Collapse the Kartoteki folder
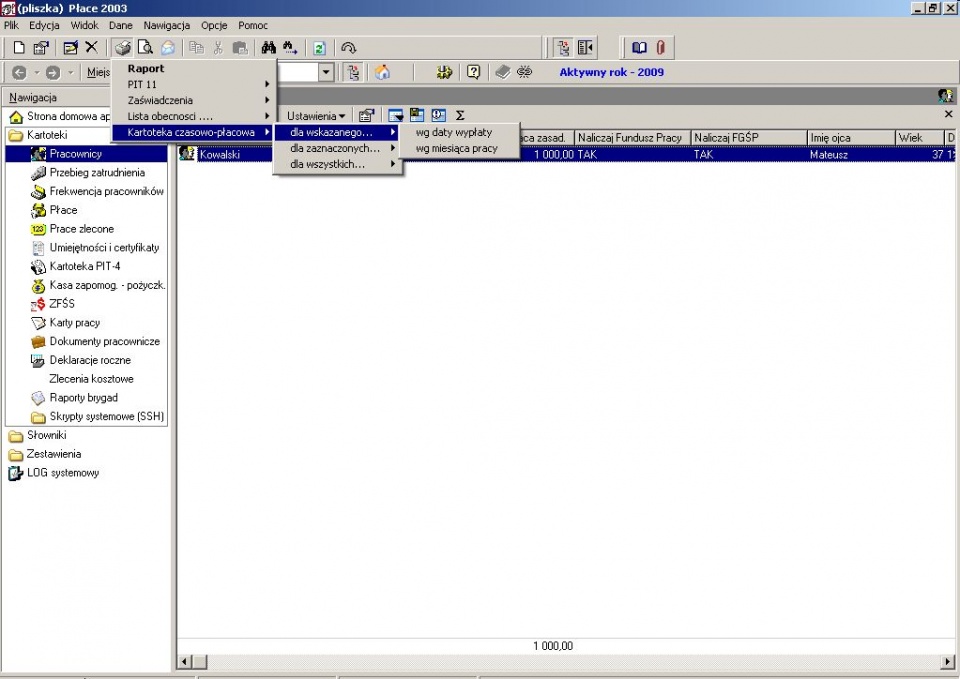This screenshot has width=960, height=679. click(x=38, y=135)
